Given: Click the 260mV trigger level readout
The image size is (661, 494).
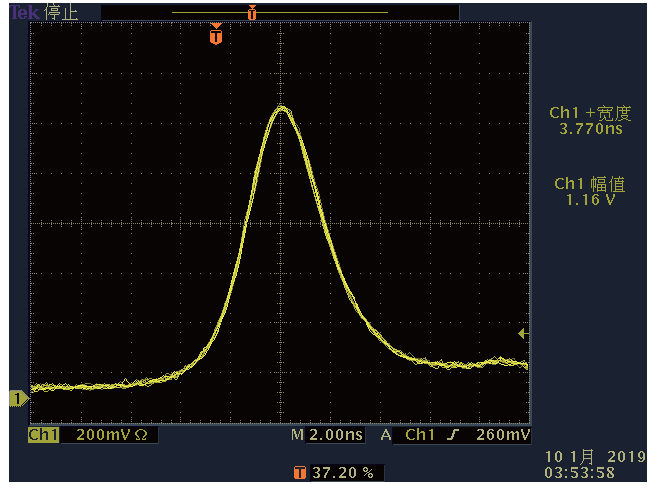Looking at the screenshot, I should (503, 436).
